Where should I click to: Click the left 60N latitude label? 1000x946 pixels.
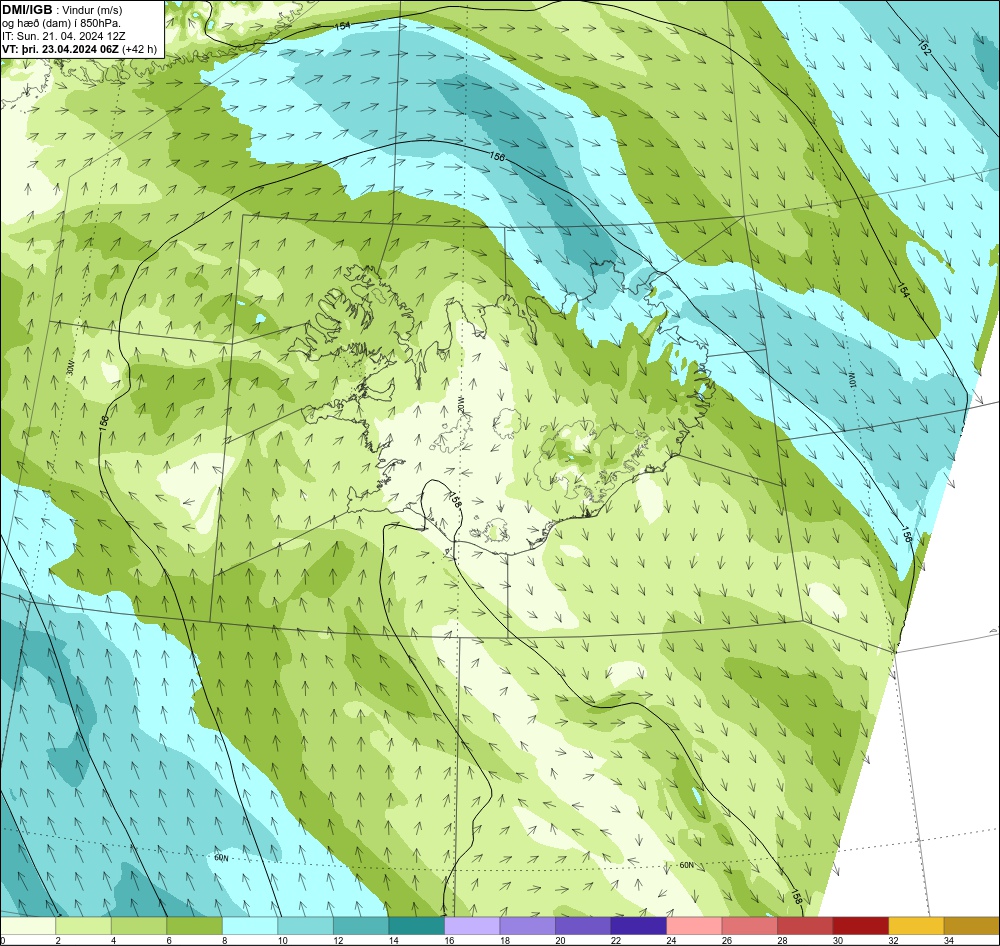coord(221,858)
